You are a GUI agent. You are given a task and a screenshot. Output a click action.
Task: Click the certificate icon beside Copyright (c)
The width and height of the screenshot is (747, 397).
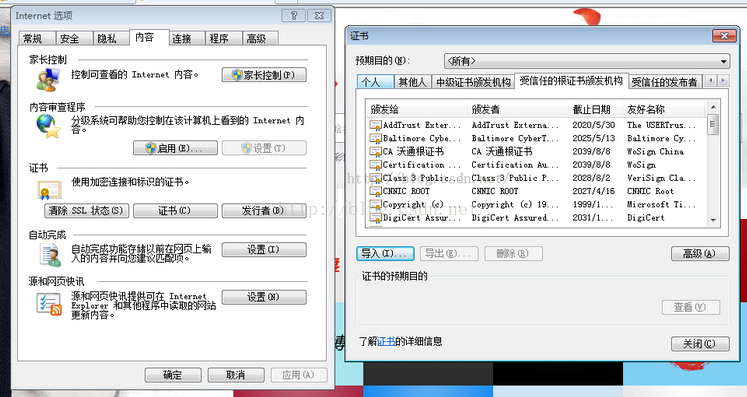(375, 205)
